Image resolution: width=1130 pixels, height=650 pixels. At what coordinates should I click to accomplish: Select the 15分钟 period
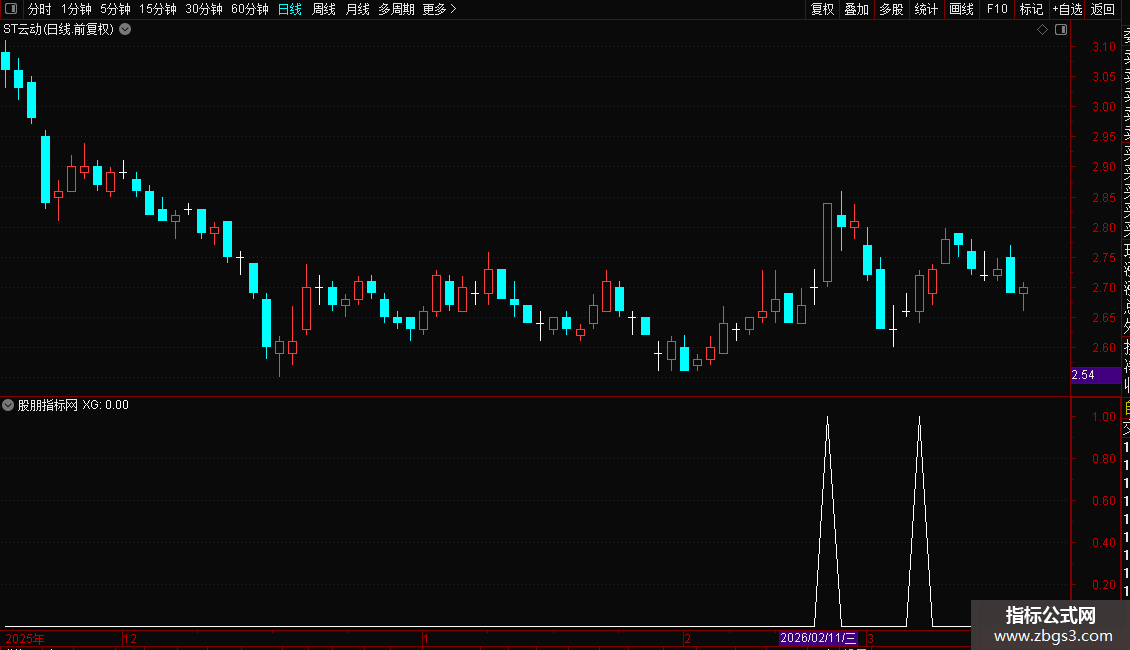(x=158, y=9)
